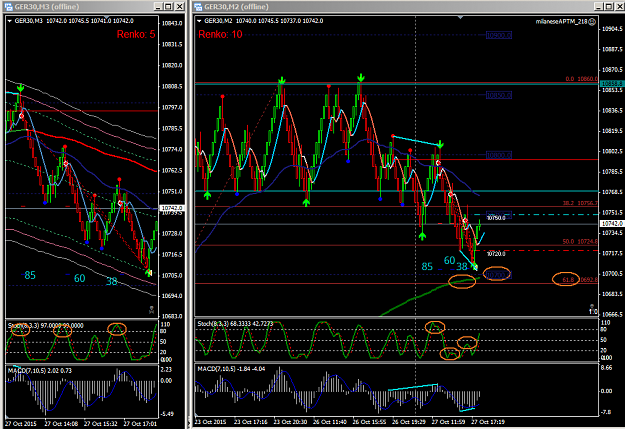The width and height of the screenshot is (625, 429).
Task: Click the 10900.0 price level box
Action: coord(499,35)
